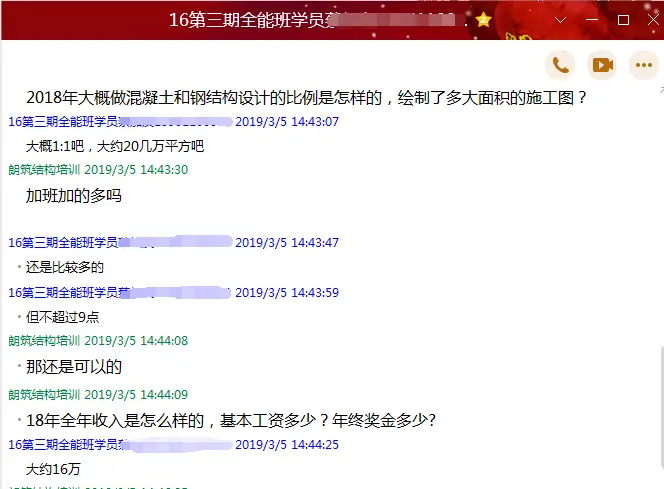Click the message about 18年全年收入

pos(231,420)
